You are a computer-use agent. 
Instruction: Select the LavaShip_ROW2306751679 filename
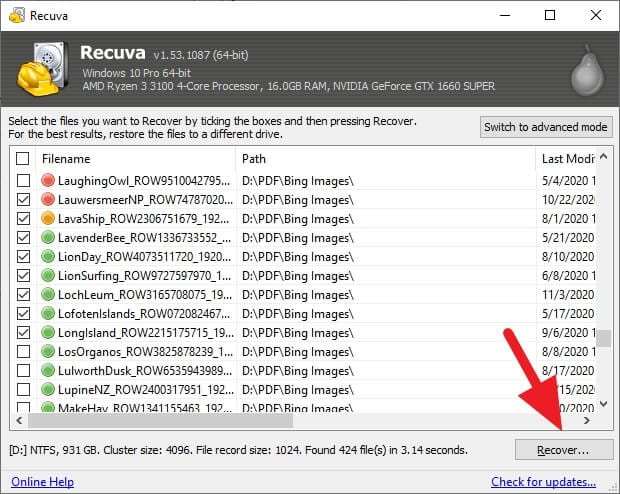pos(144,219)
